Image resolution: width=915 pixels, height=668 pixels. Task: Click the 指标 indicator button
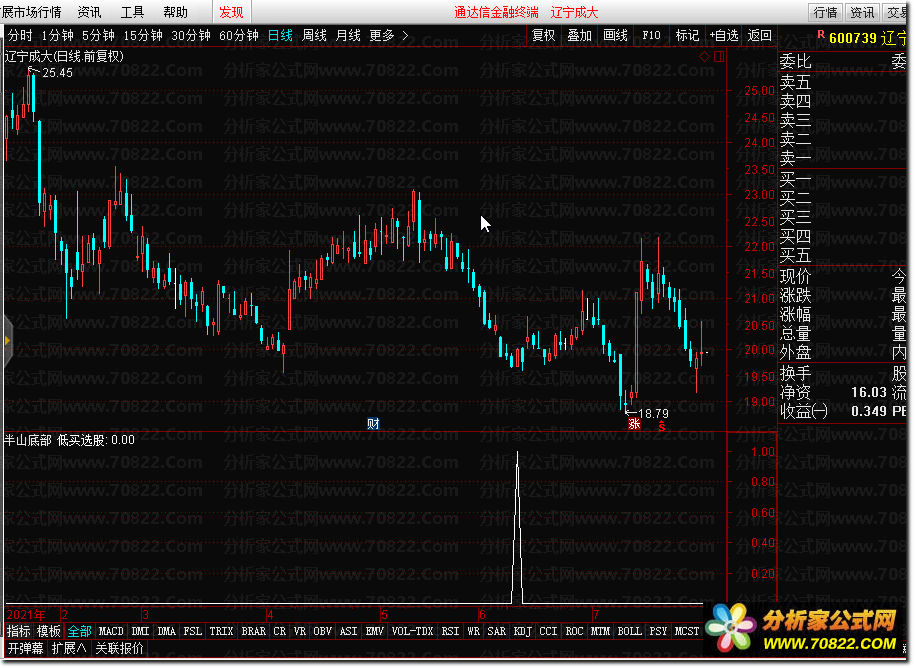tap(19, 631)
